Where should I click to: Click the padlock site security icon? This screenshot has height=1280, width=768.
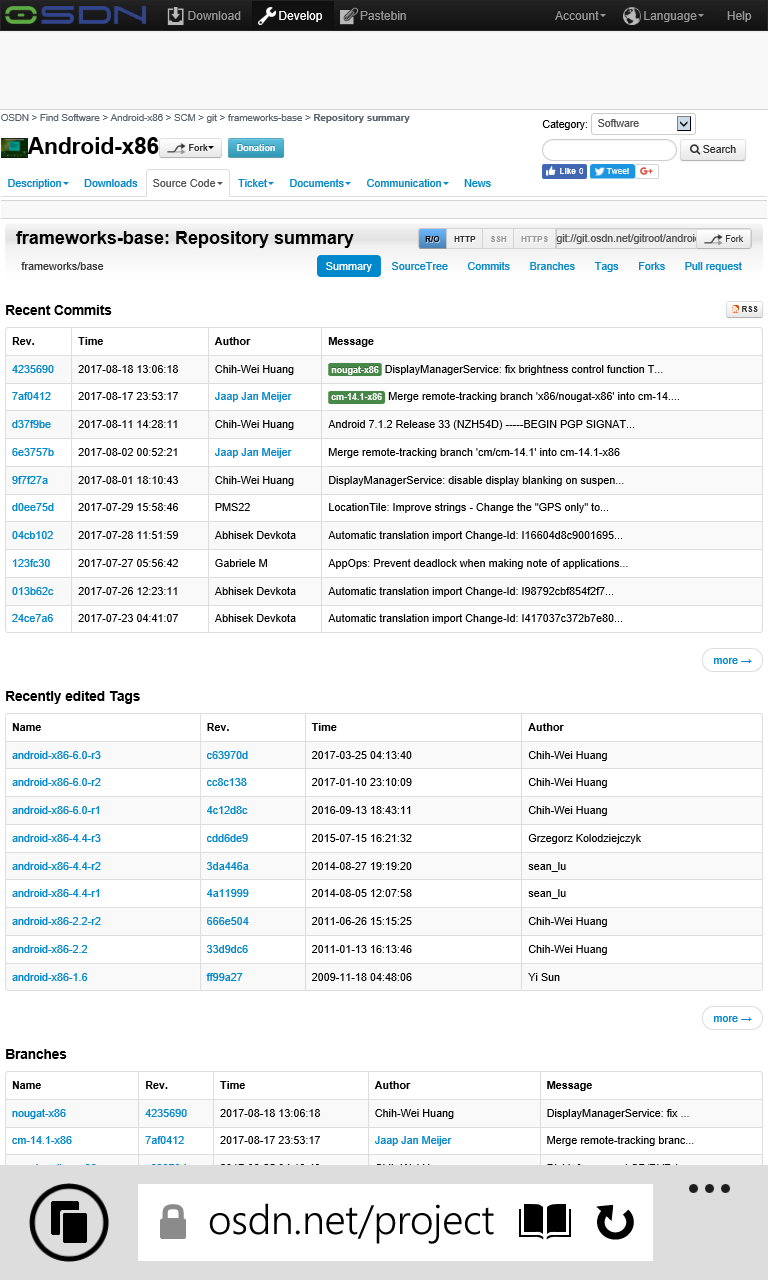click(x=173, y=1221)
